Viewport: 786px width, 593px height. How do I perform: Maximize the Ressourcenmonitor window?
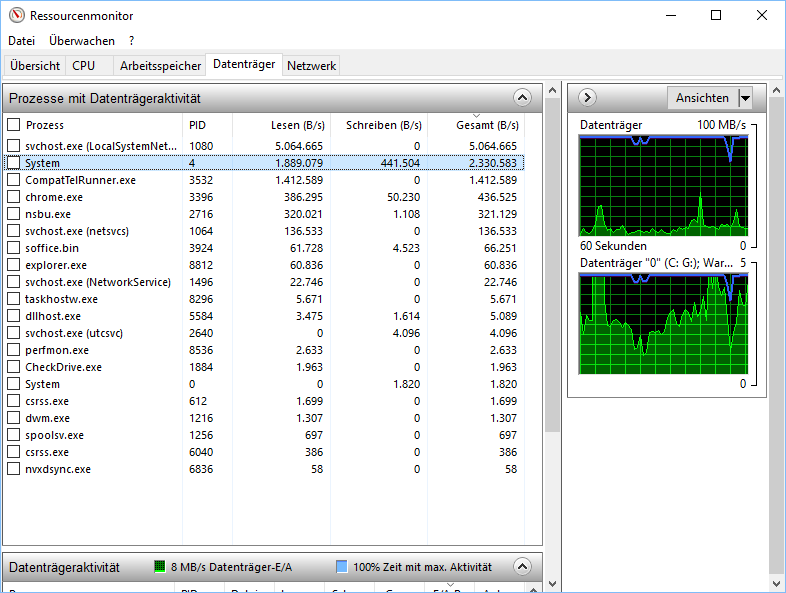click(x=716, y=16)
